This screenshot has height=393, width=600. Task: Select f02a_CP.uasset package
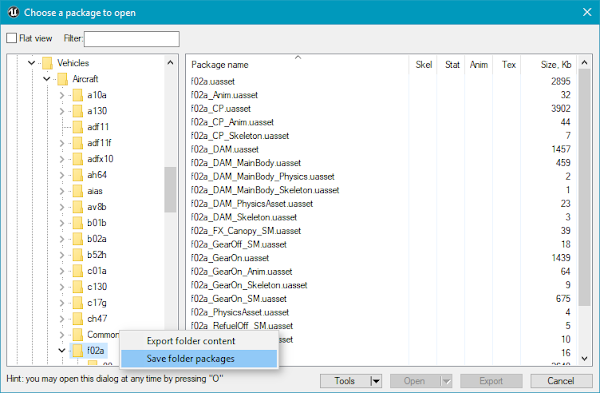221,109
